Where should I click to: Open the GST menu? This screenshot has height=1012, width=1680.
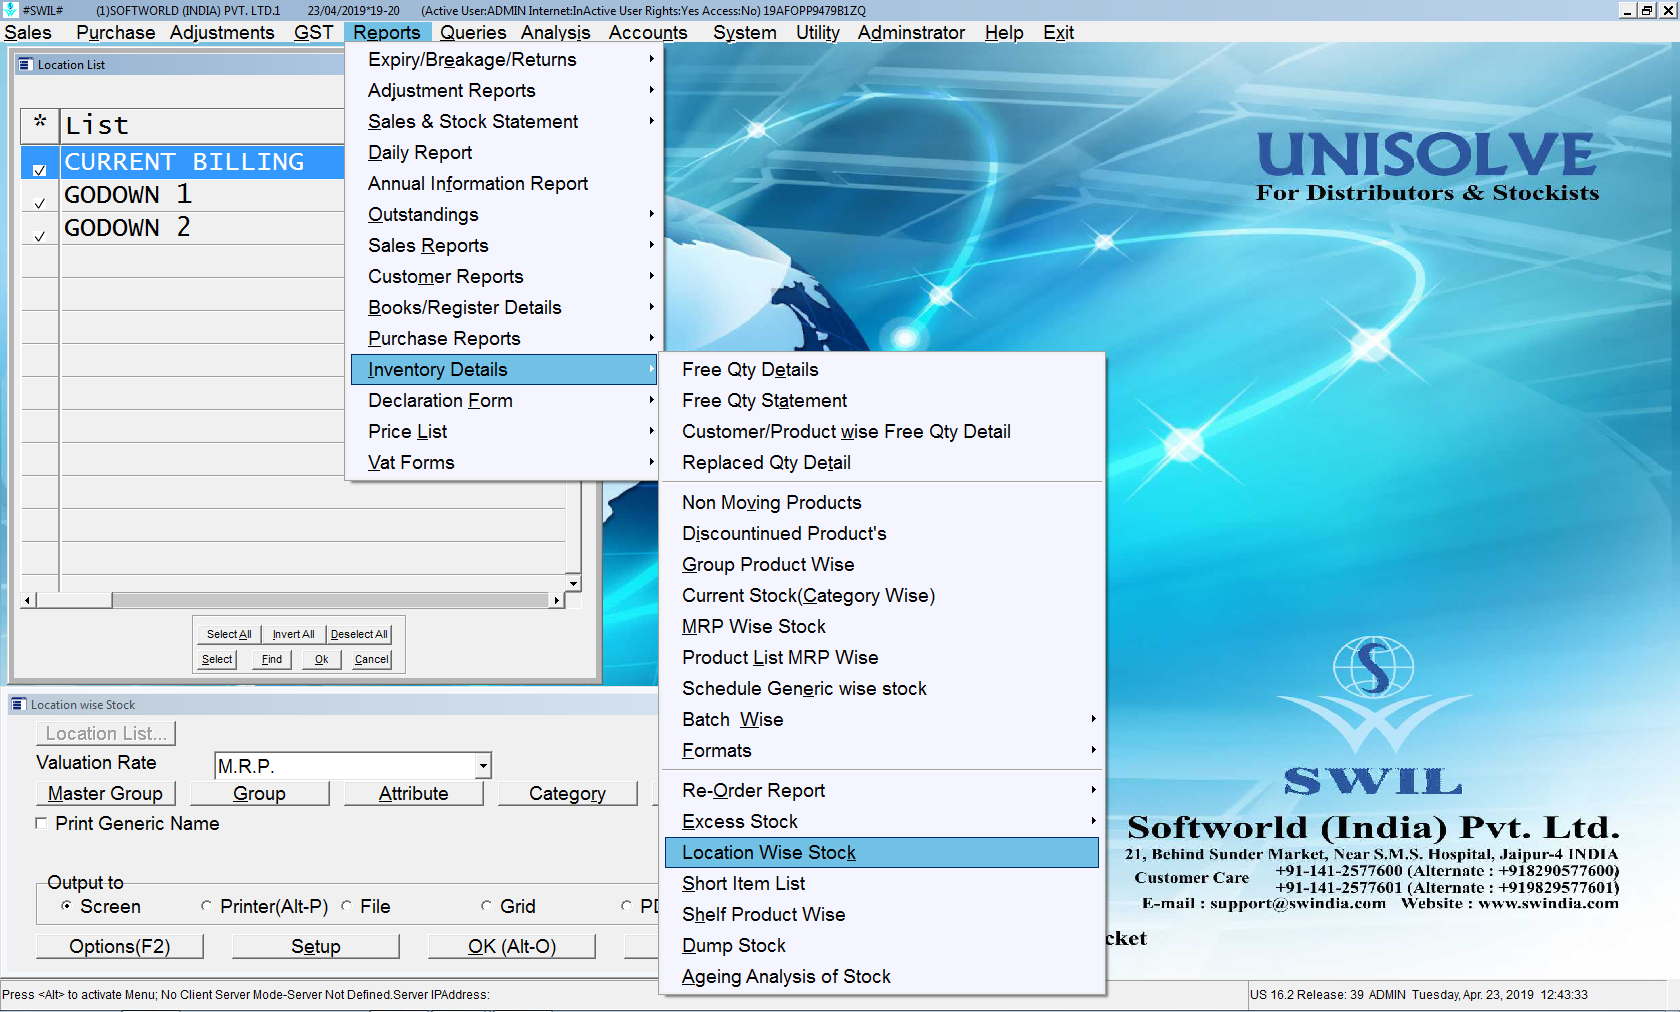[x=313, y=32]
